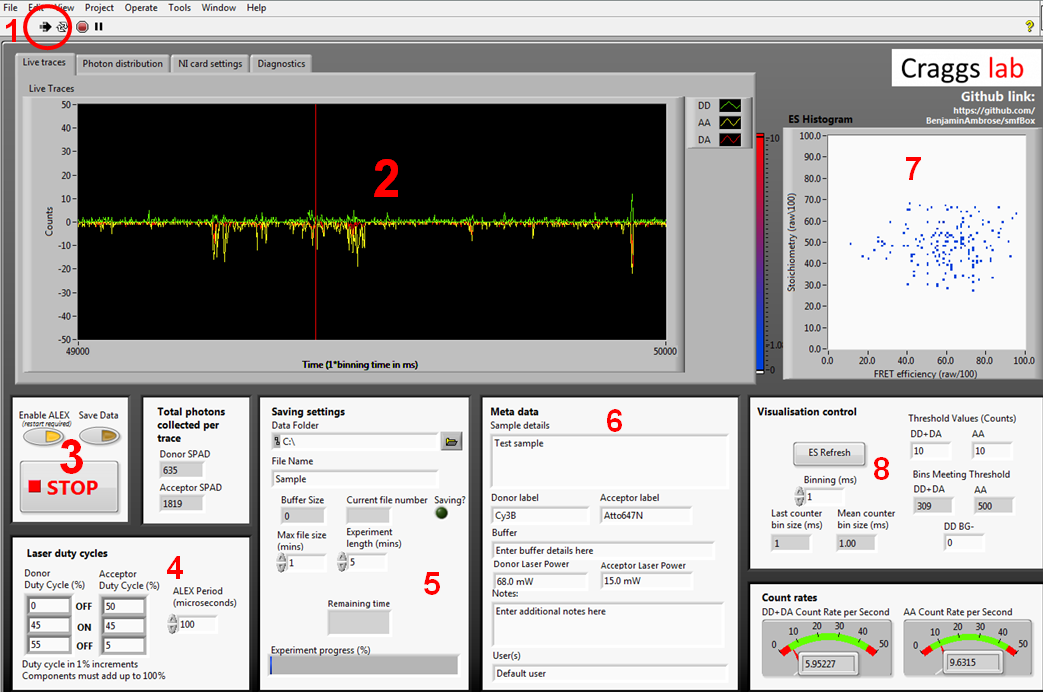Viewport: 1043px width, 692px height.
Task: Click the Donor first OFF duty cycle field
Action: tap(49, 606)
